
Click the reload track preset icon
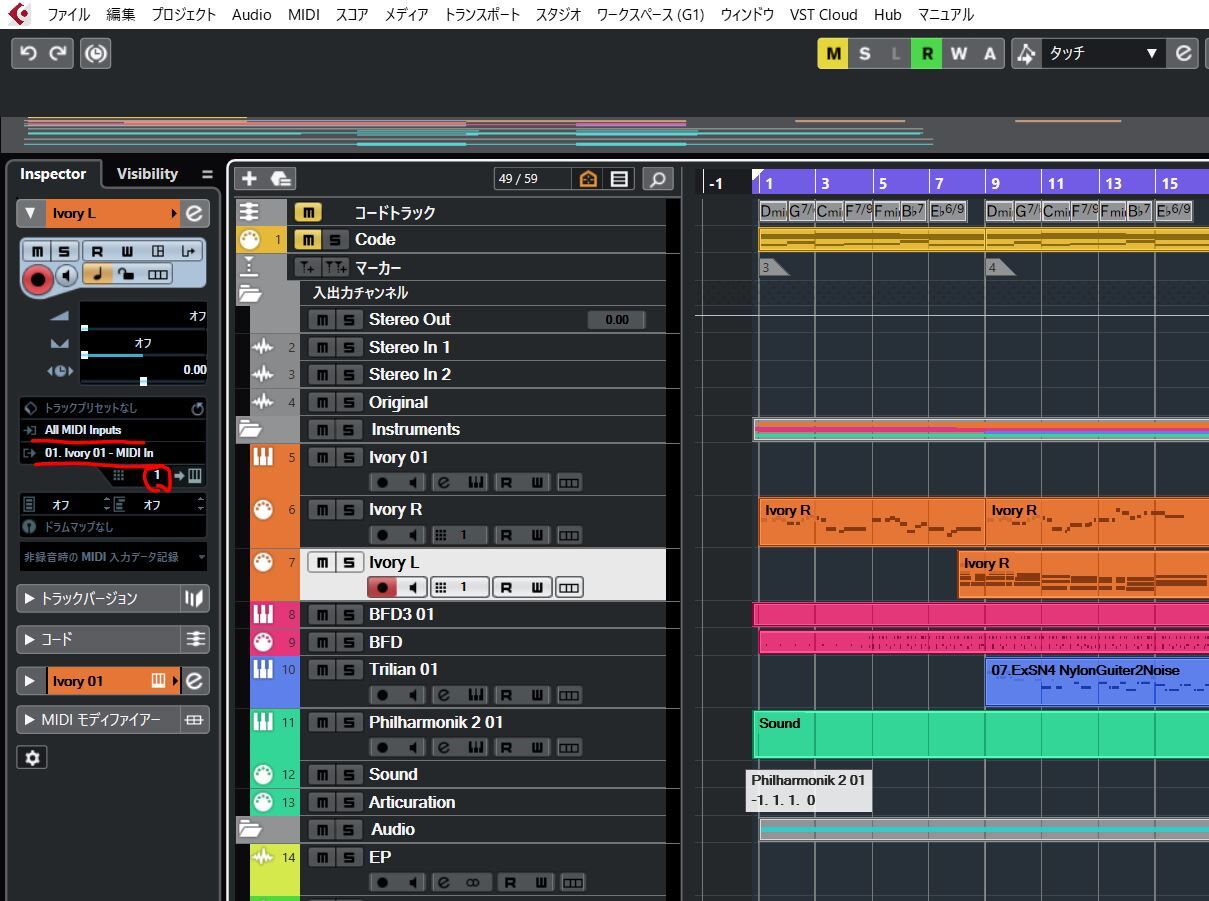click(x=197, y=408)
